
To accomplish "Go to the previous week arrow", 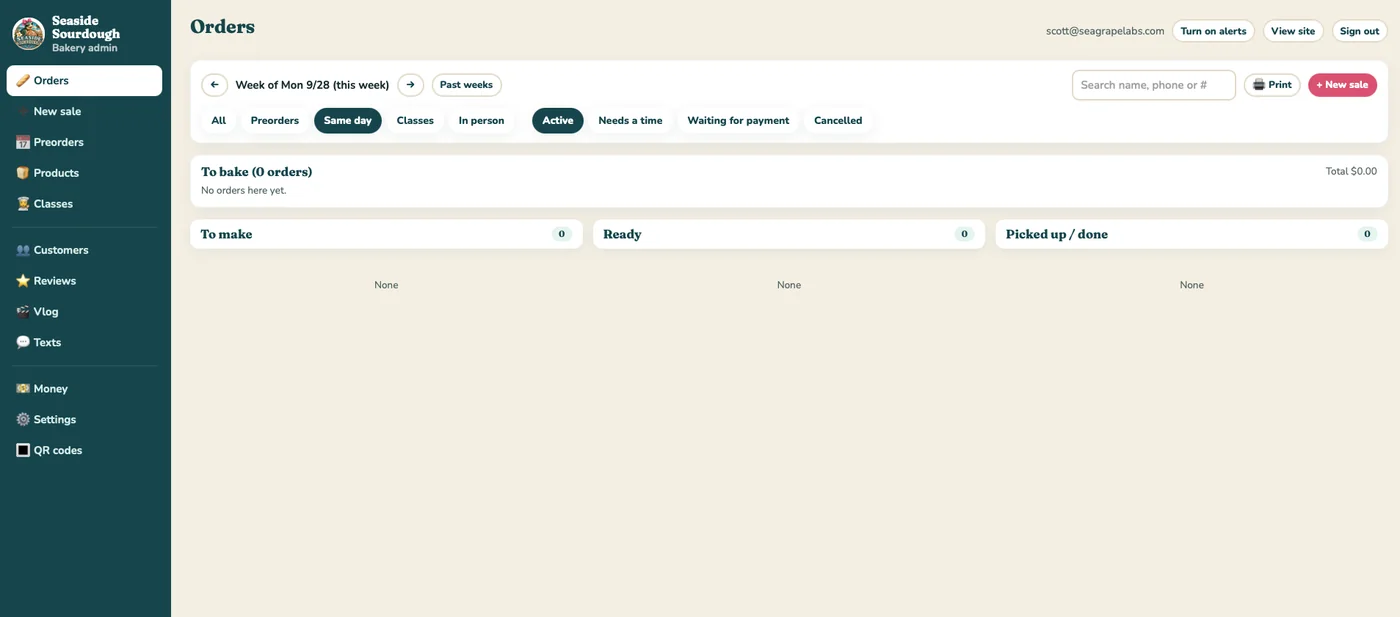I will (x=214, y=85).
